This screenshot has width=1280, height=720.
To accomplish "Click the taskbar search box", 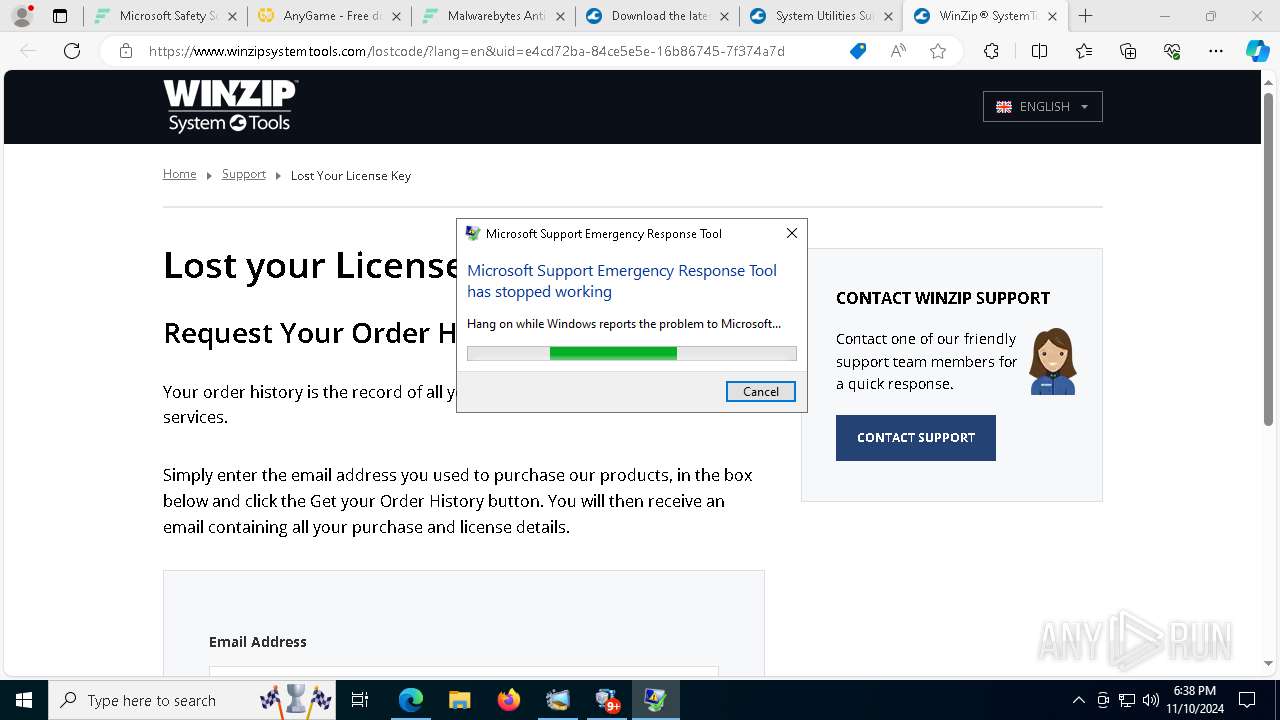I will click(x=192, y=700).
